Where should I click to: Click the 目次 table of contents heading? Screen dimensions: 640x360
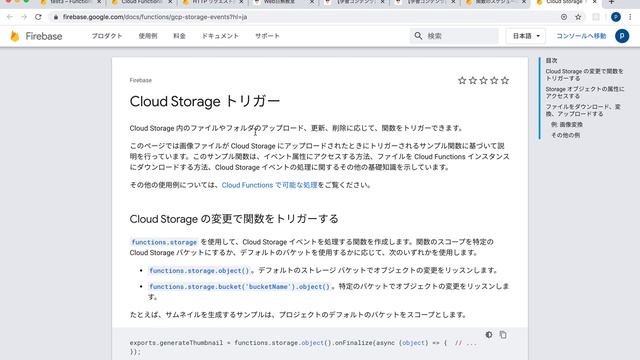pyautogui.click(x=551, y=60)
